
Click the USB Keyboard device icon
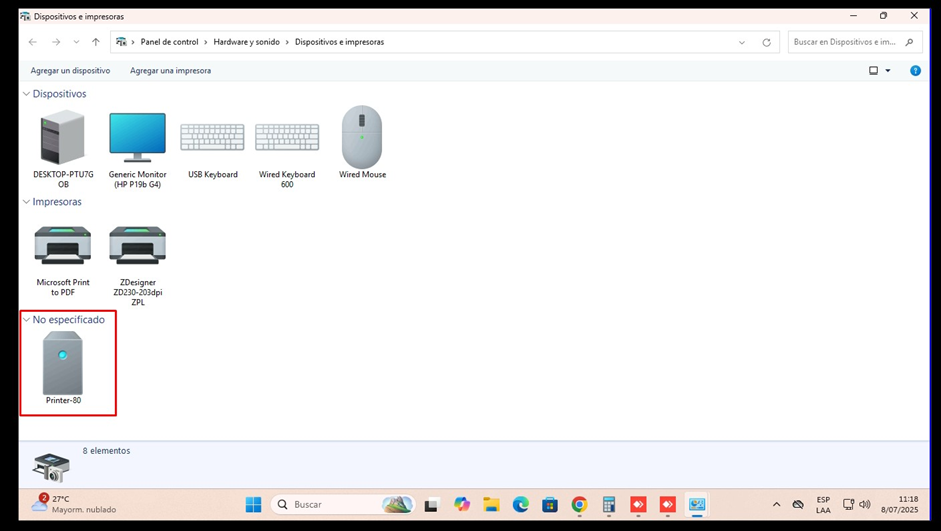212,138
